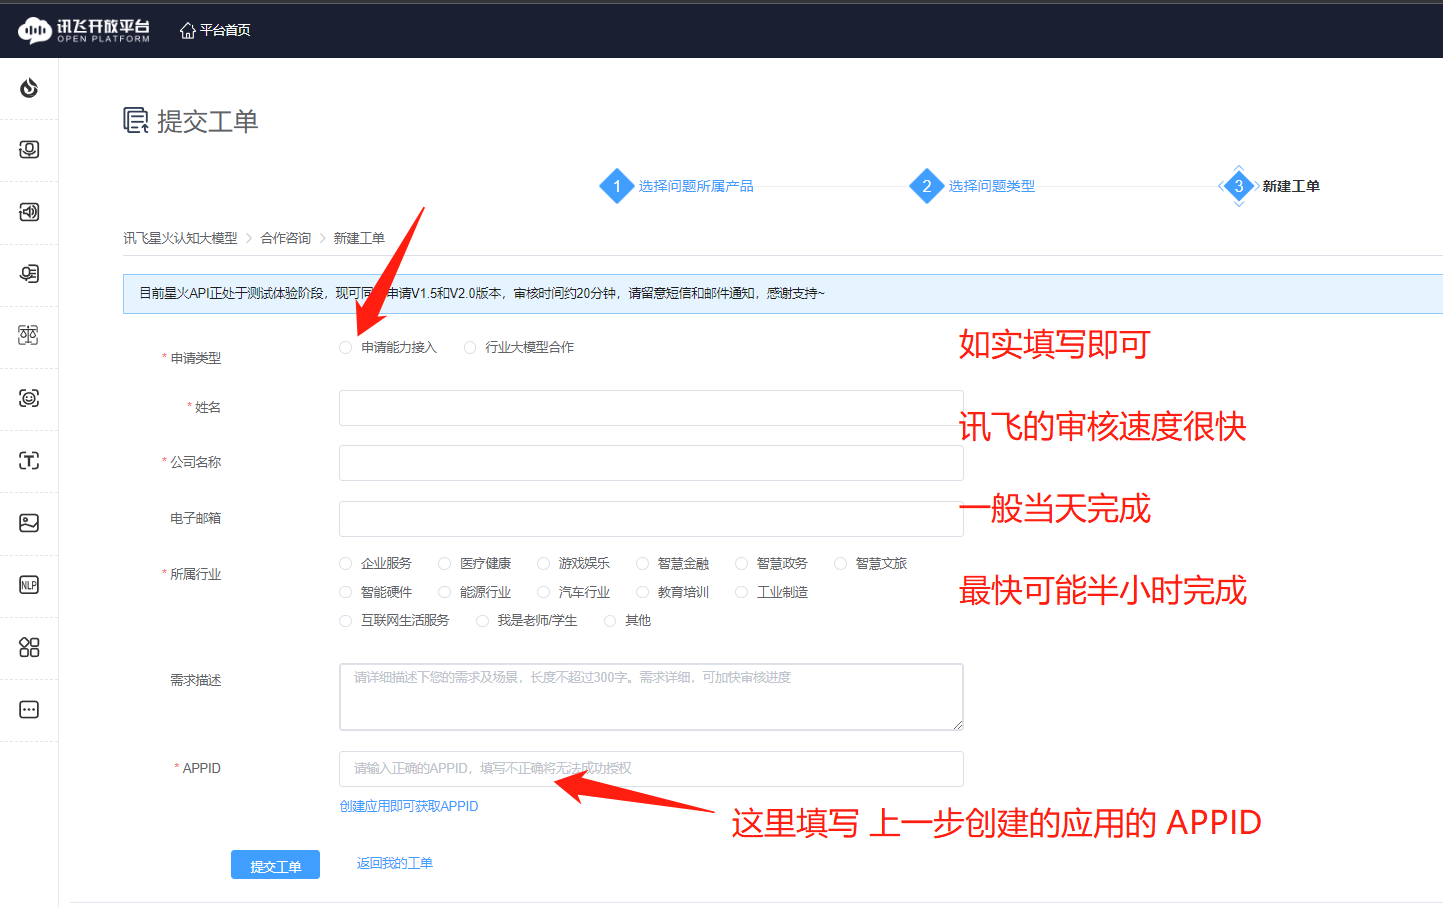Click the textarea resize handle corner
This screenshot has height=907, width=1443.
point(958,725)
